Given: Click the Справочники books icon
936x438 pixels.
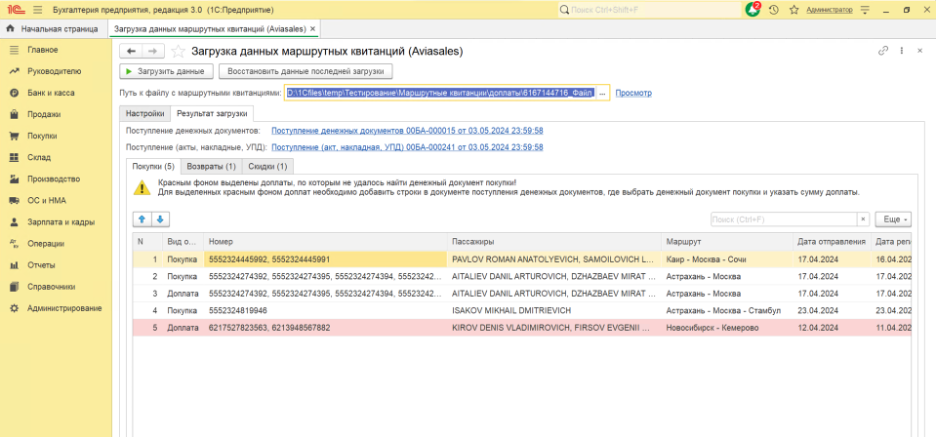Looking at the screenshot, I should [14, 286].
